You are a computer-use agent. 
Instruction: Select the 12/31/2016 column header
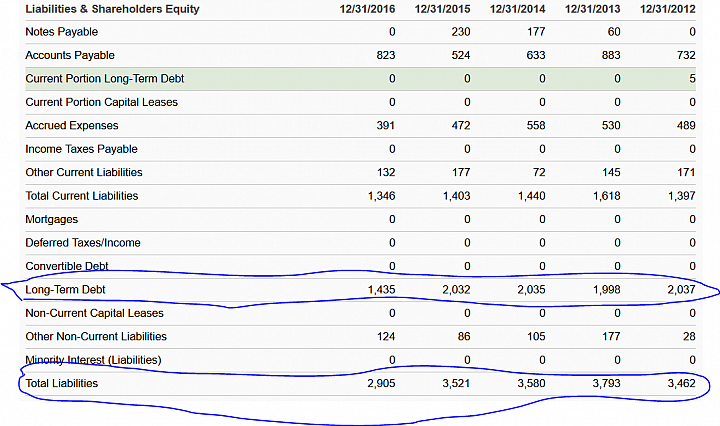[367, 9]
